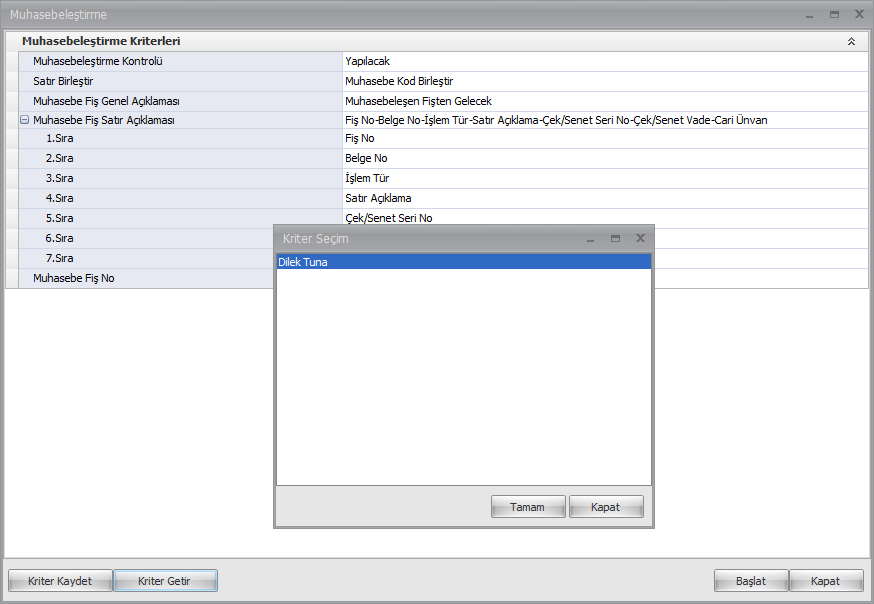Open Muhasebeleştirme Kontrolü value Yapılacak
The image size is (874, 604).
coord(604,61)
